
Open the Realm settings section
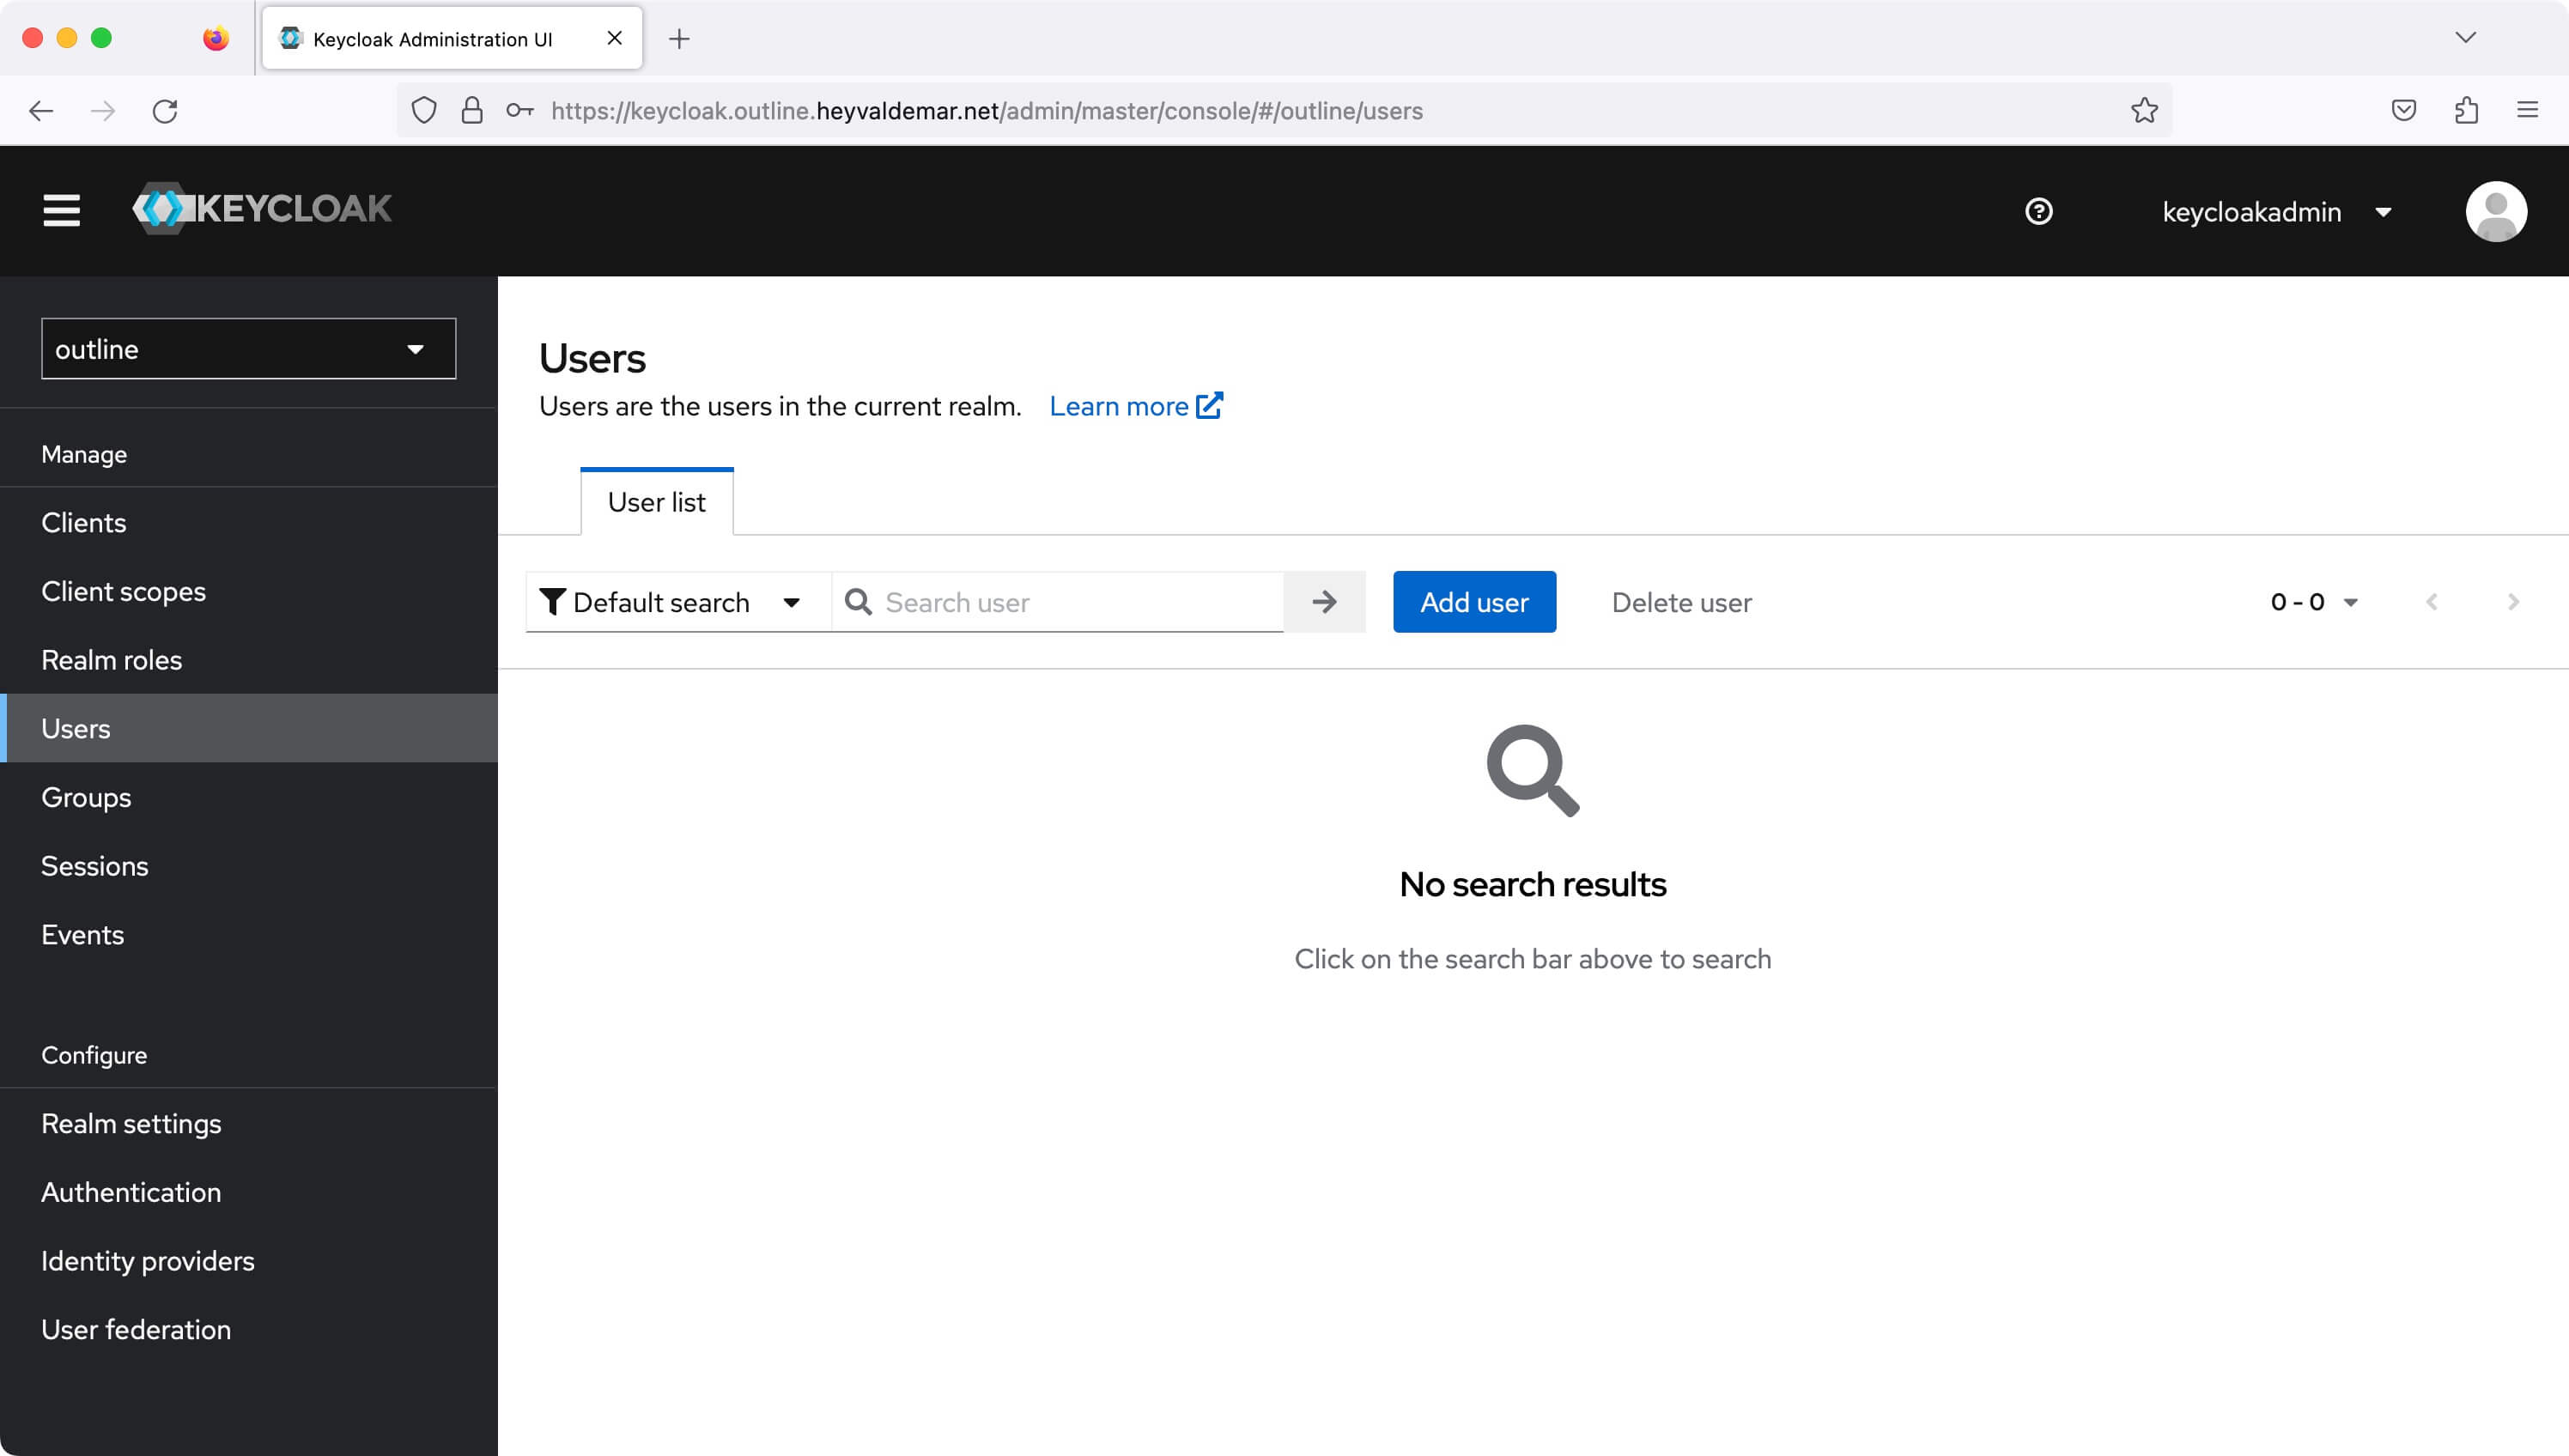(x=131, y=1122)
